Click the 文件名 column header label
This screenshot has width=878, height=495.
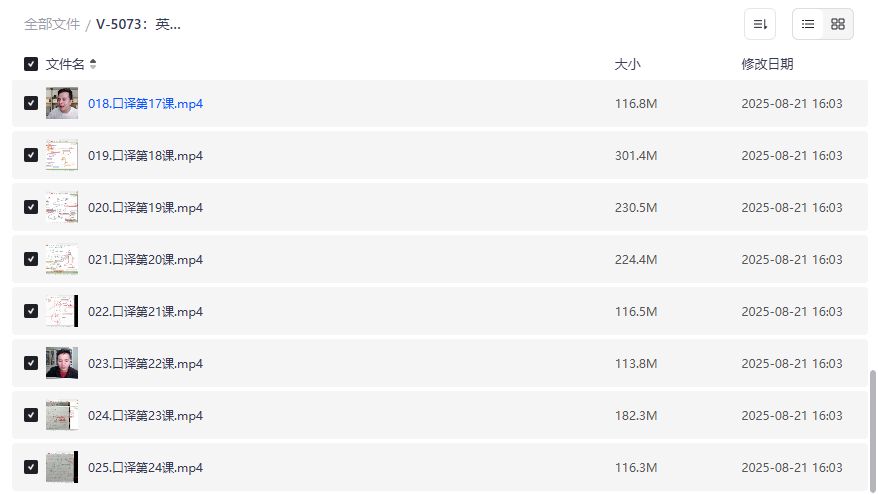pyautogui.click(x=65, y=64)
